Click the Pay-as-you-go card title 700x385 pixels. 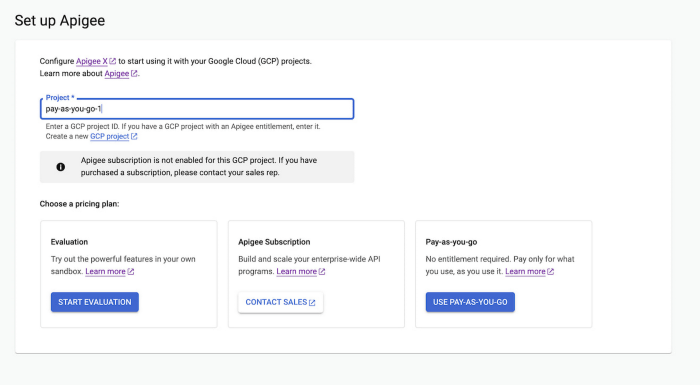tap(451, 242)
